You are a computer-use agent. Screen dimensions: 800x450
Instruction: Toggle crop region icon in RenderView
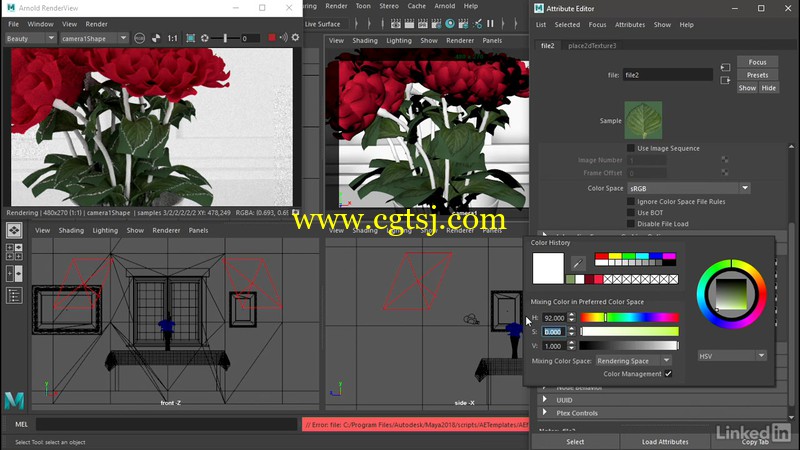[x=190, y=38]
